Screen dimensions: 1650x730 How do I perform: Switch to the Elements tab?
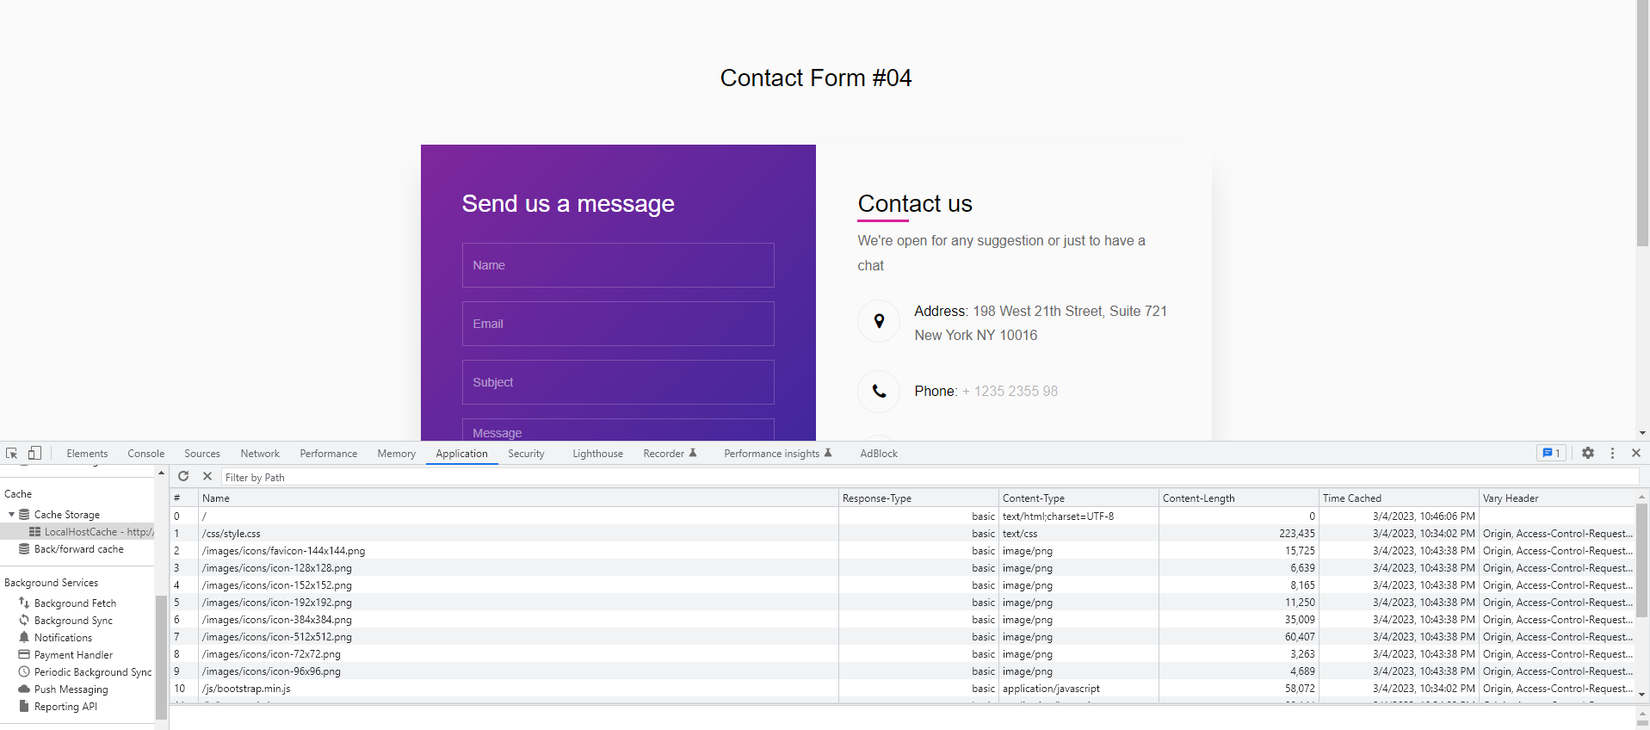pyautogui.click(x=87, y=453)
